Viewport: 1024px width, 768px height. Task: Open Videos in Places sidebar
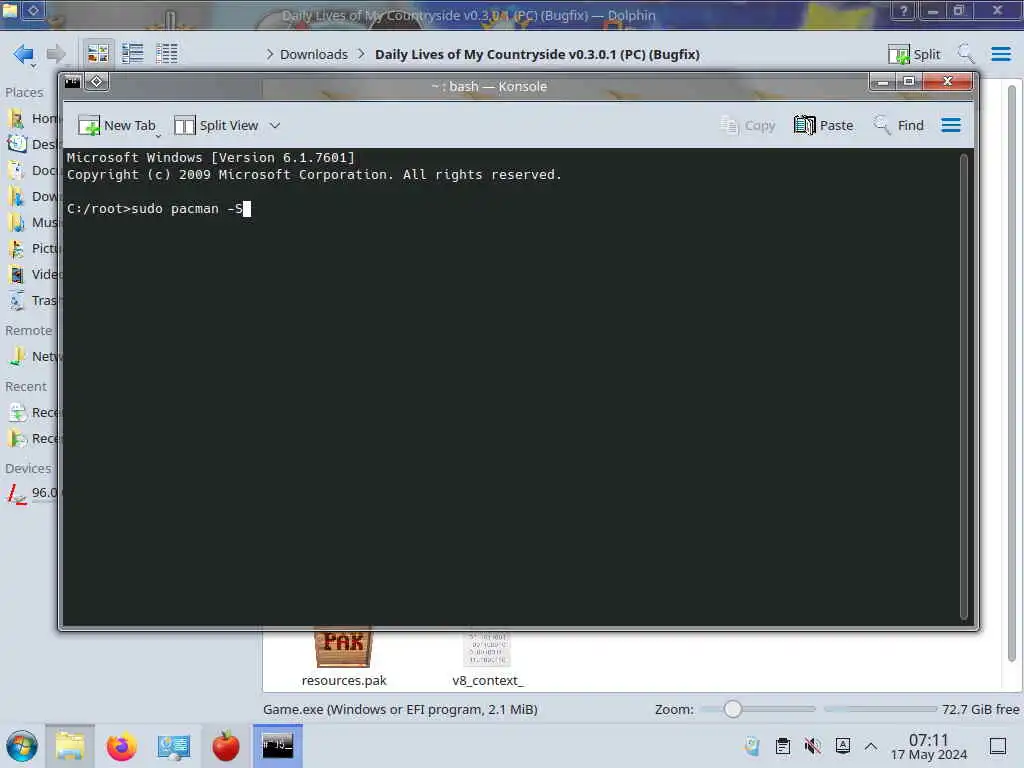pos(33,274)
